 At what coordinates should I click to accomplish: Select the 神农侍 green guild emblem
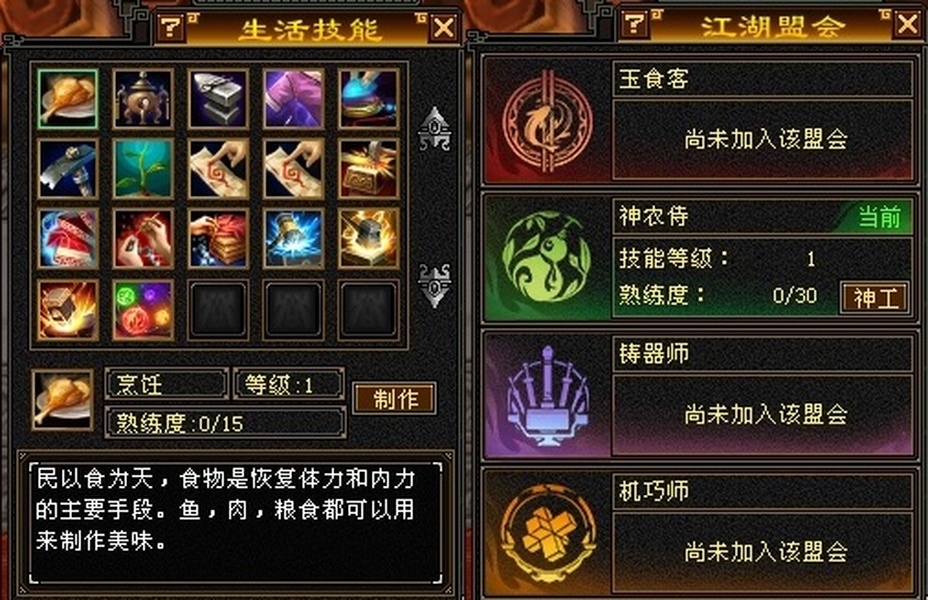[546, 259]
